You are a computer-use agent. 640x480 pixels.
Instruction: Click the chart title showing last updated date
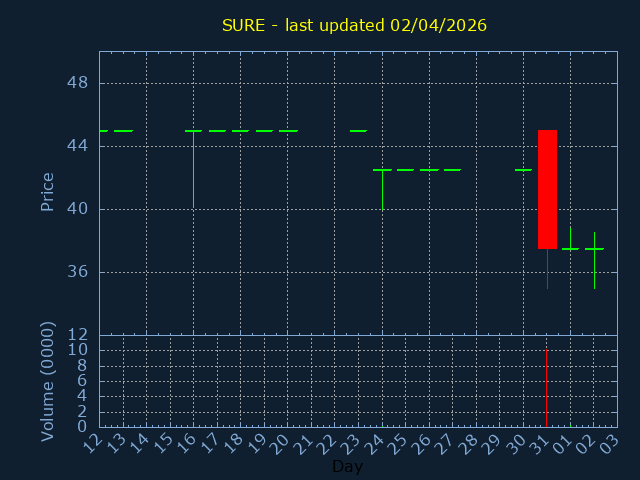[354, 25]
